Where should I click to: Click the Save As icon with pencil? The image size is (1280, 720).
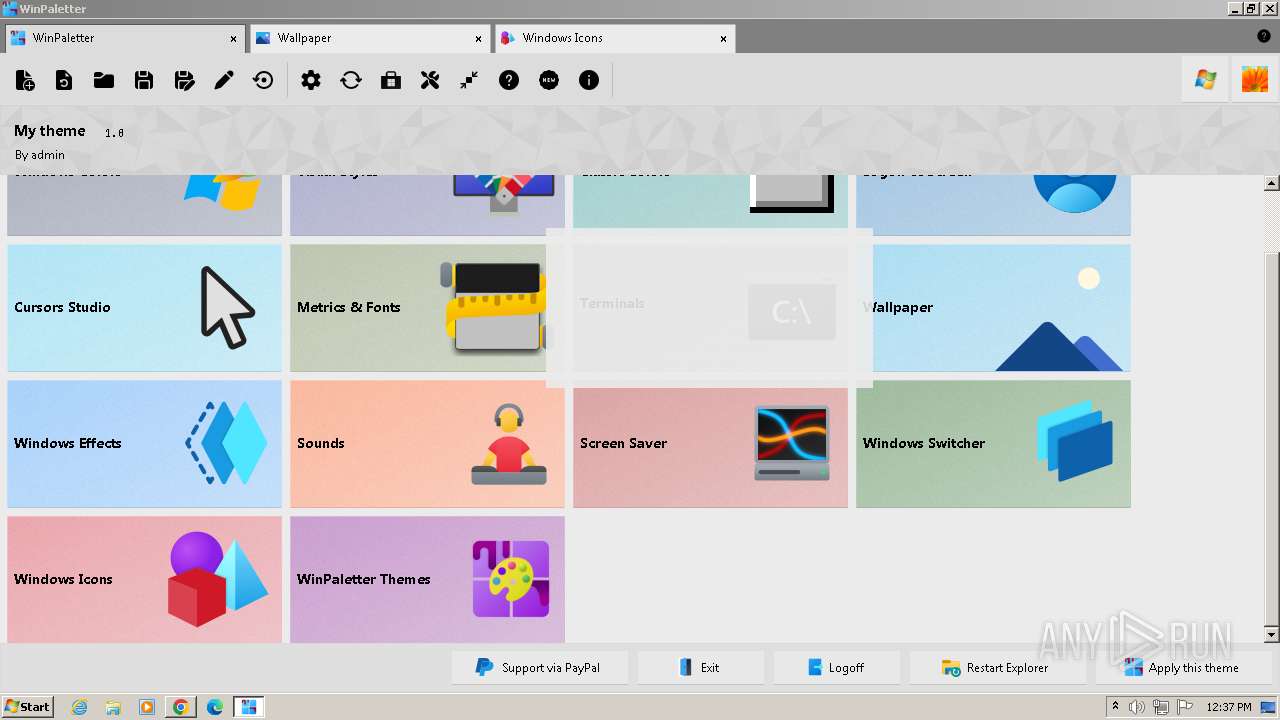click(x=184, y=80)
